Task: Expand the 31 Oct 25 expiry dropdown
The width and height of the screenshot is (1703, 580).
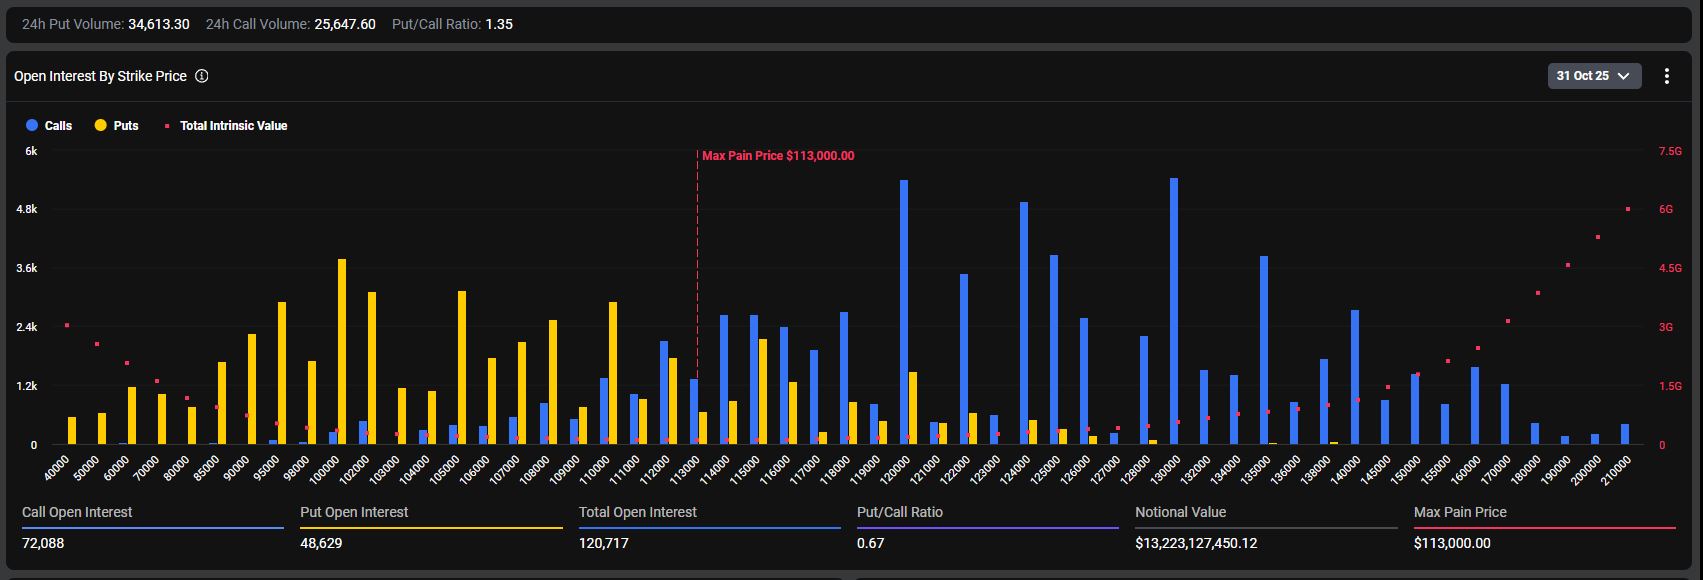Action: tap(1593, 76)
